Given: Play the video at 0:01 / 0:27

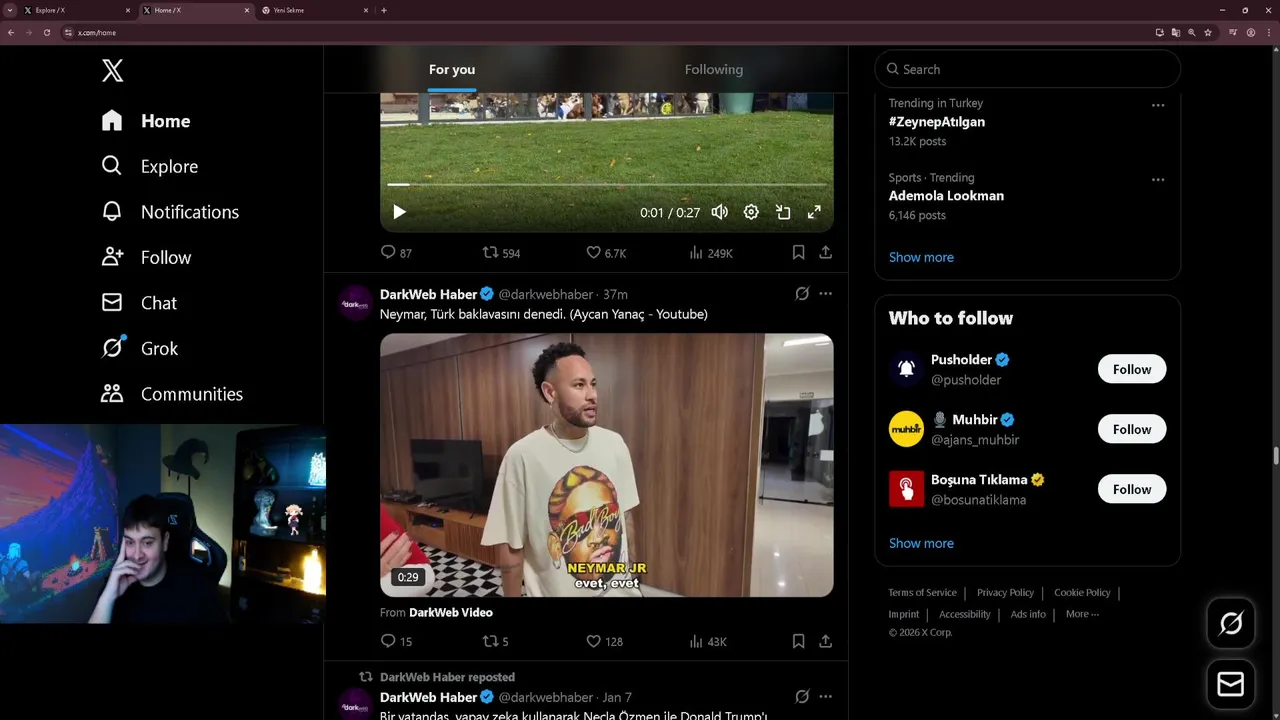Looking at the screenshot, I should pos(399,212).
